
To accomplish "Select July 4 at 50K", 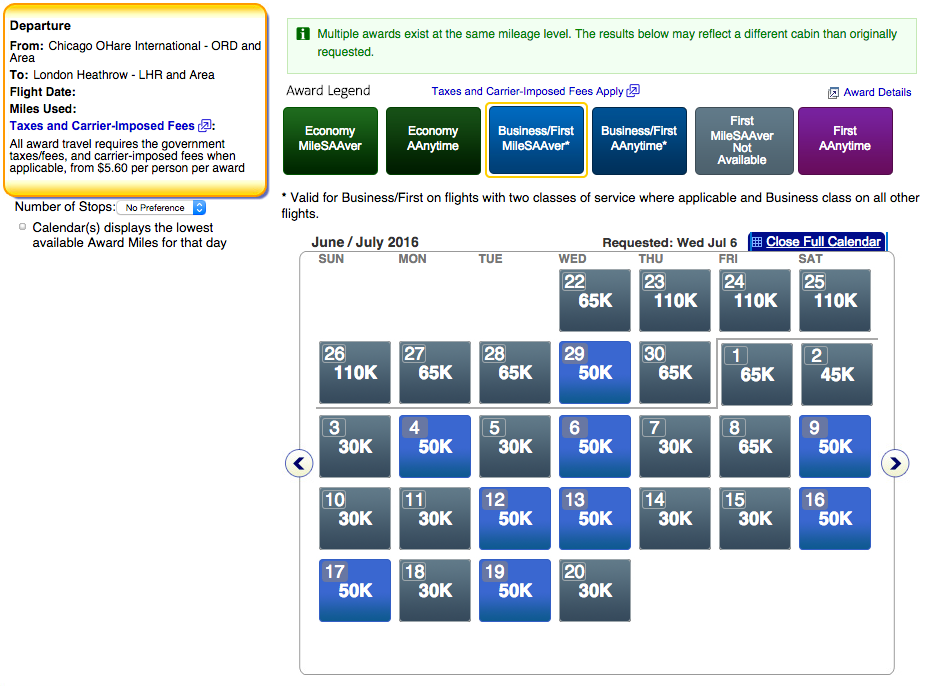I will (x=435, y=446).
